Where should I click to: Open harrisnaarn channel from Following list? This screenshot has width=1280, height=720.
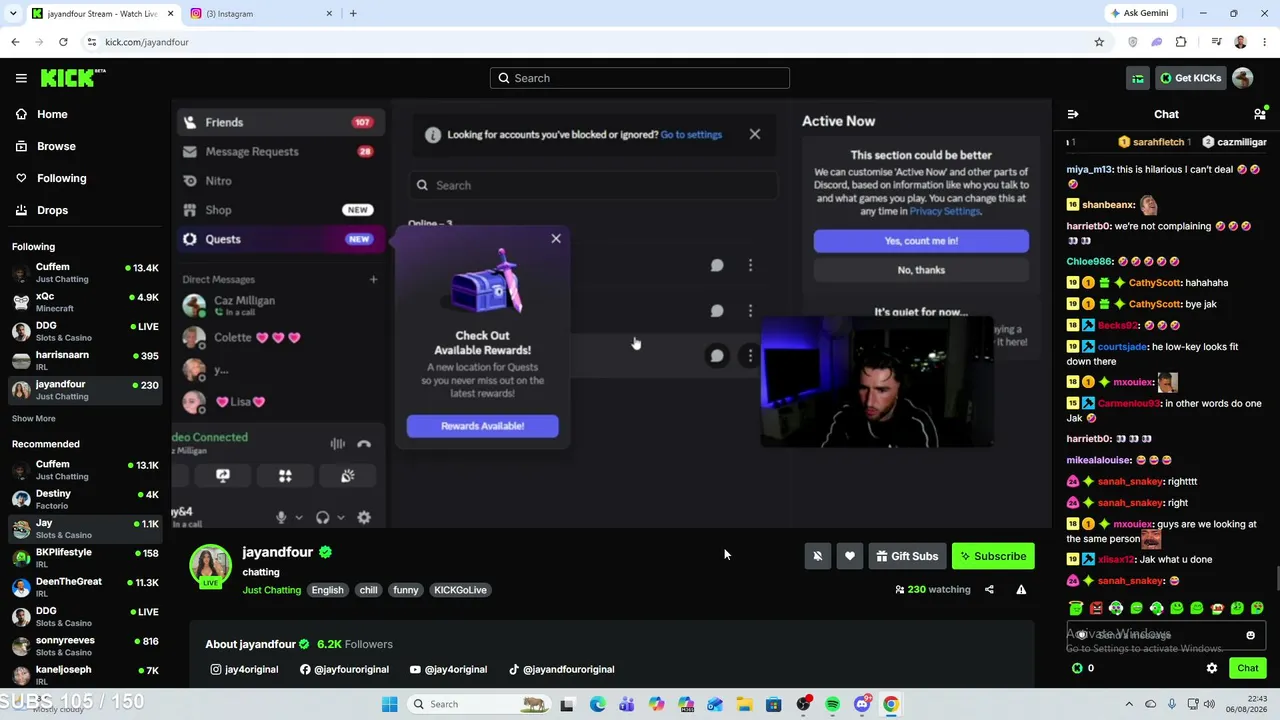click(85, 360)
